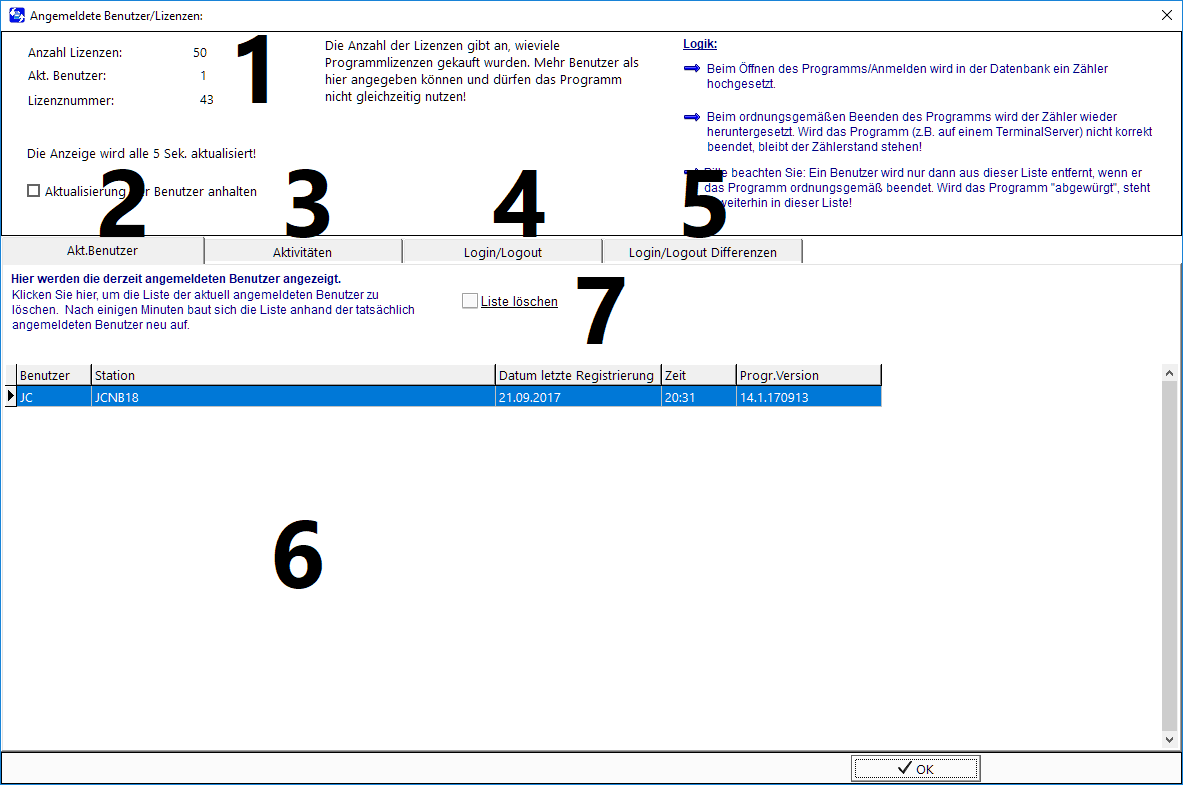Image resolution: width=1183 pixels, height=785 pixels.
Task: Toggle 'Aktualisierung der Benutzer anhalten' checkbox
Action: click(33, 191)
